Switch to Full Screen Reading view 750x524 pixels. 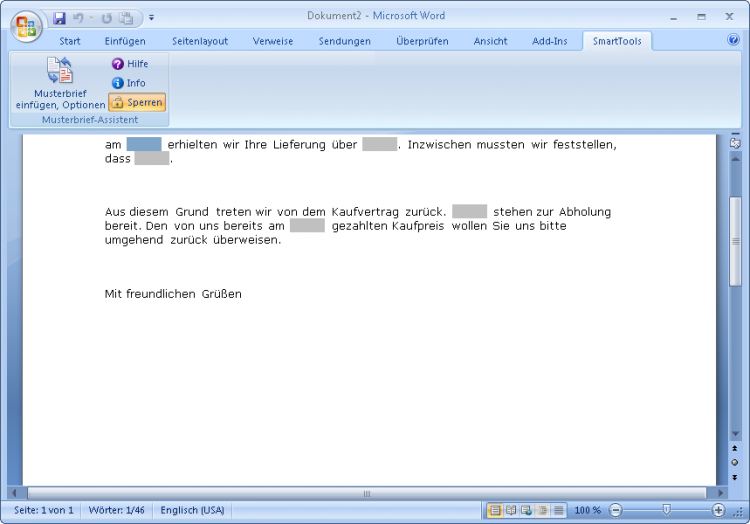(x=510, y=510)
